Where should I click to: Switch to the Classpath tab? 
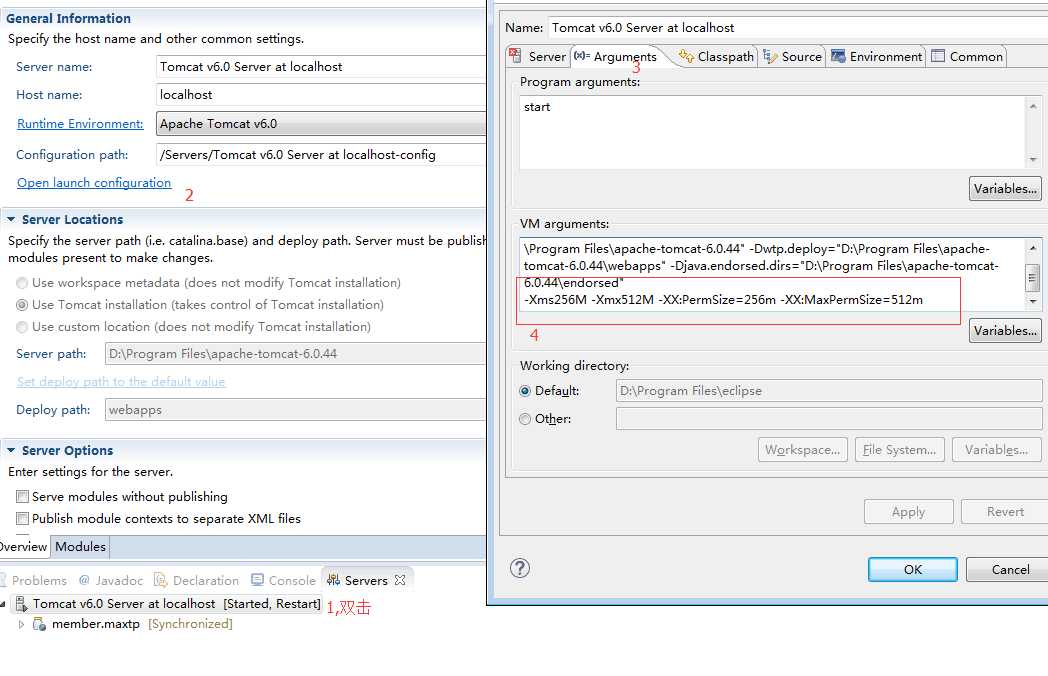(x=716, y=56)
